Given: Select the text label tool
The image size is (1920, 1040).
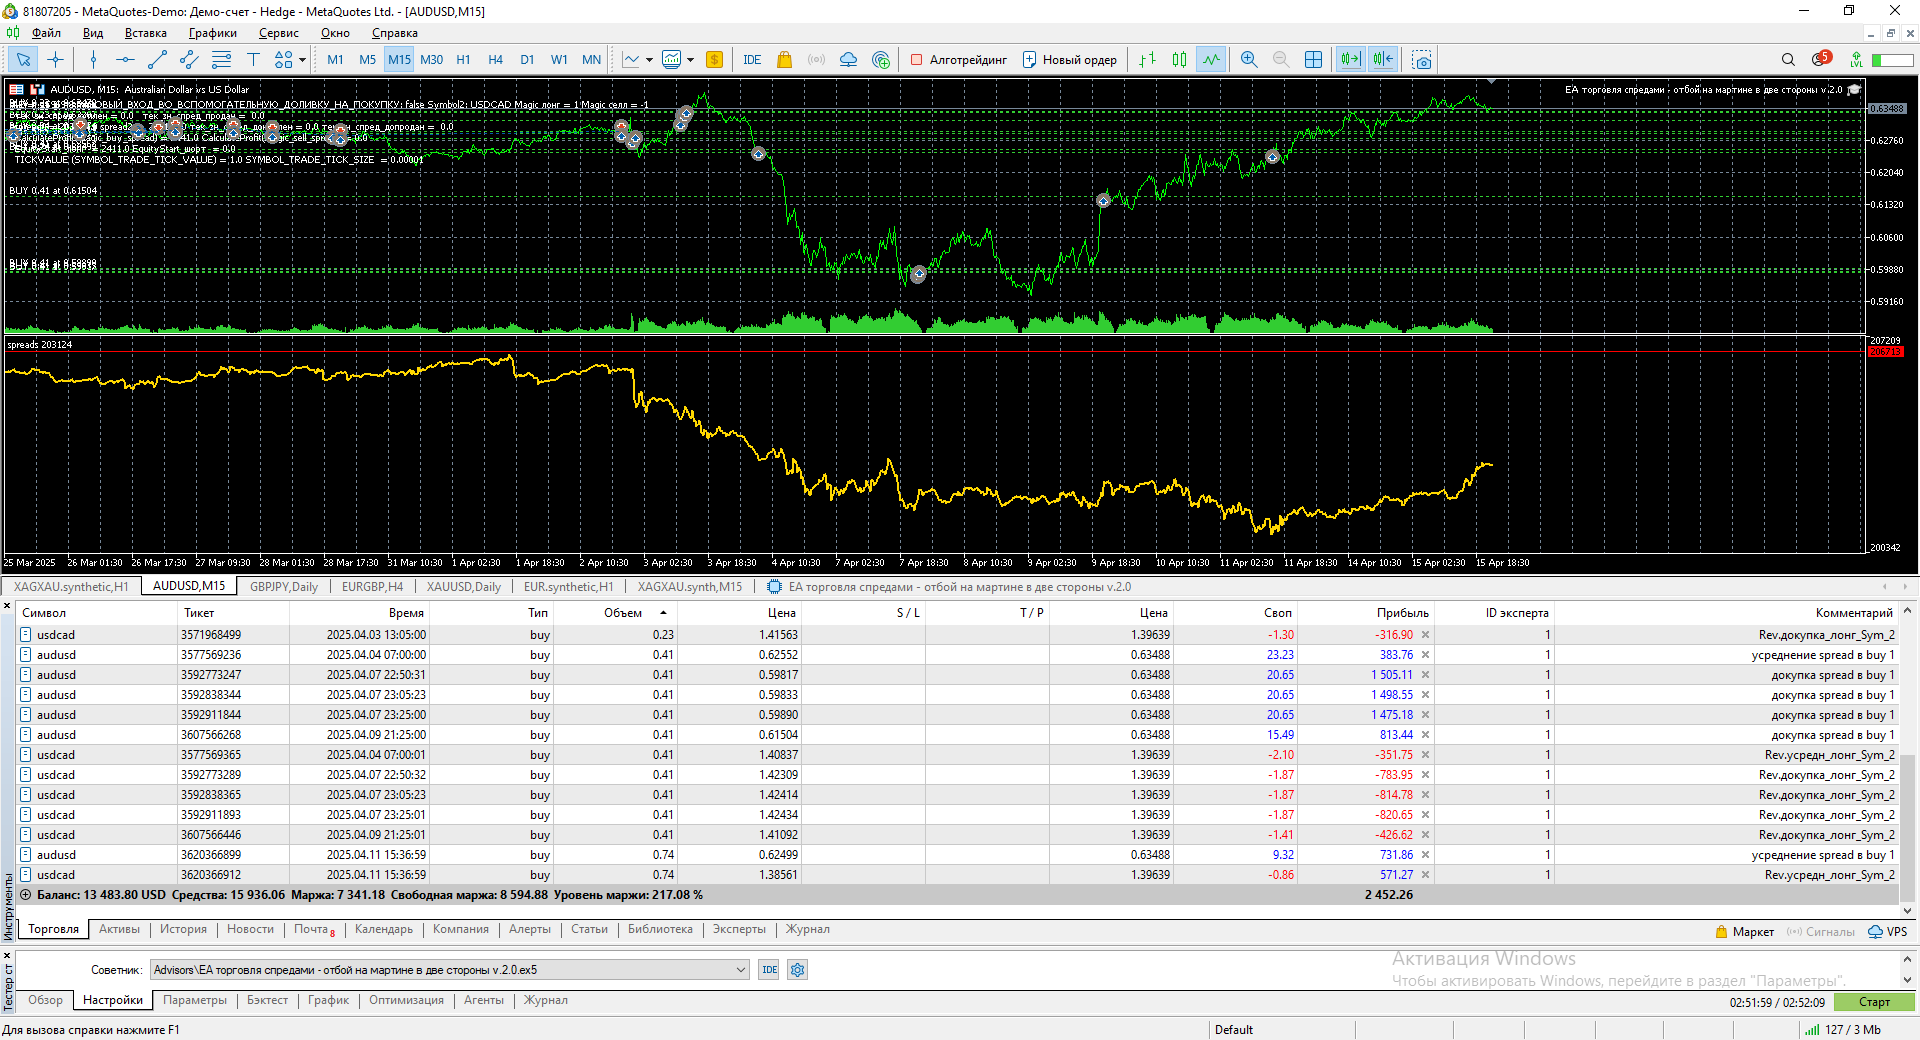Looking at the screenshot, I should point(253,60).
